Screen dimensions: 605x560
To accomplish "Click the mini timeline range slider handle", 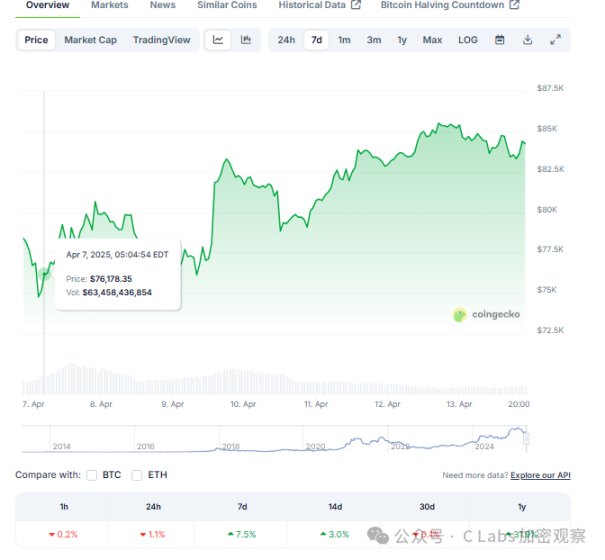I will tap(527, 437).
